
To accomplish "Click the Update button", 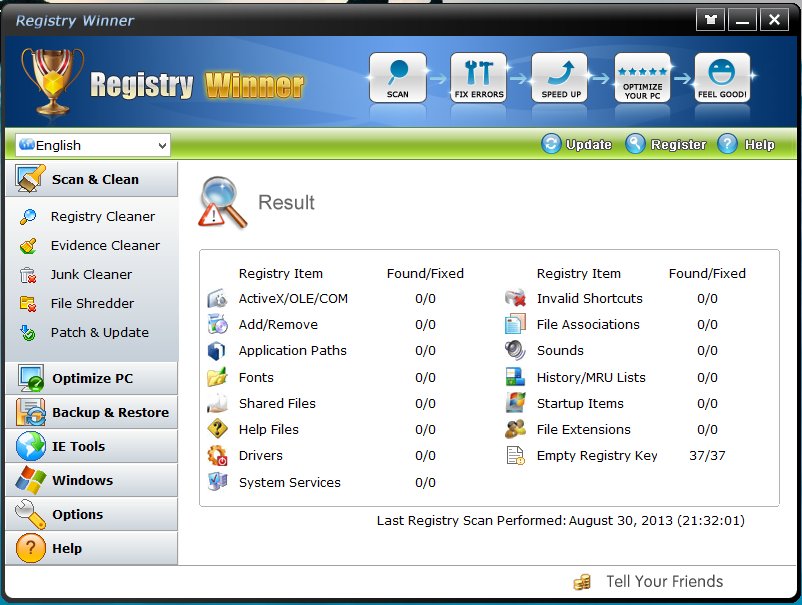I will (586, 144).
